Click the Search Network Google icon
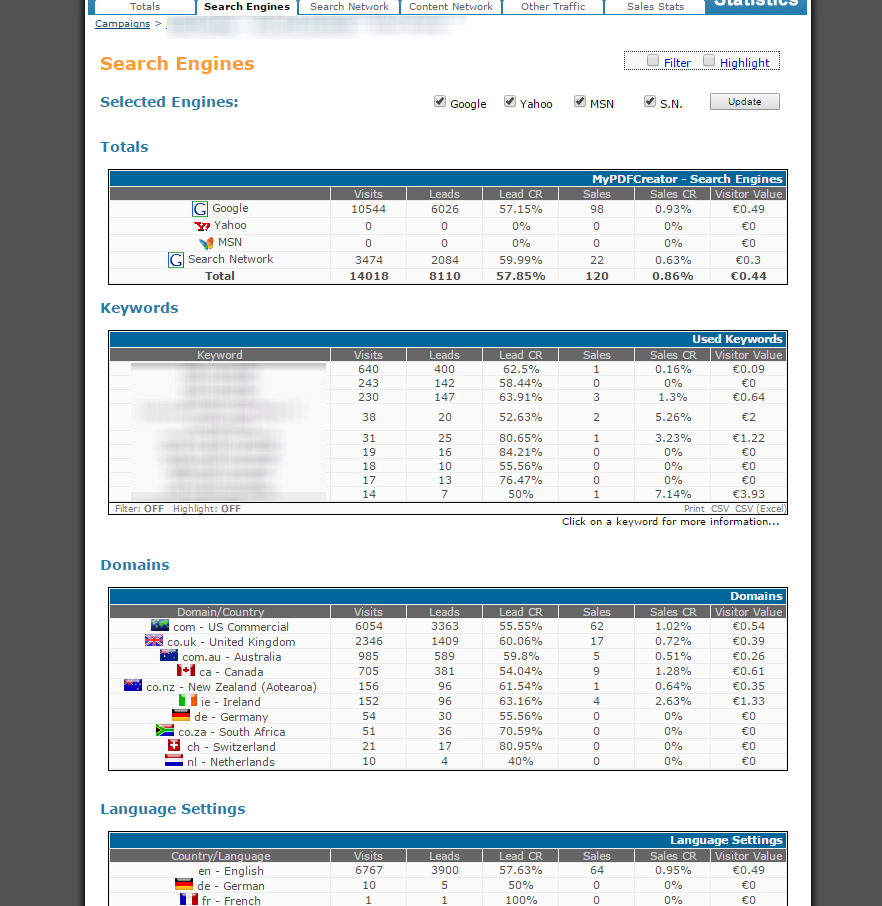Screen dimensions: 882x906 176,260
